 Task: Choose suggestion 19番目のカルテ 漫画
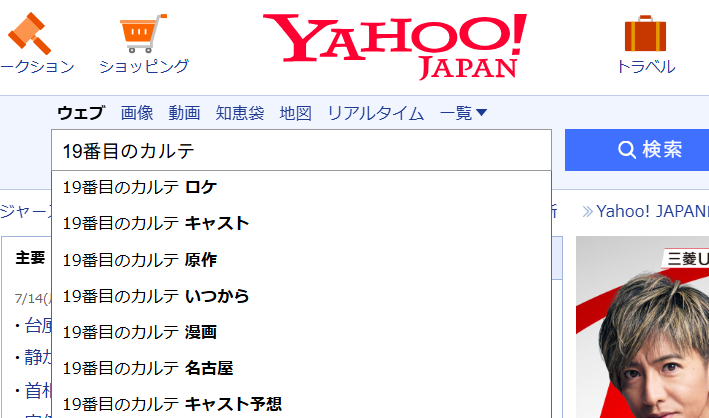coord(302,332)
